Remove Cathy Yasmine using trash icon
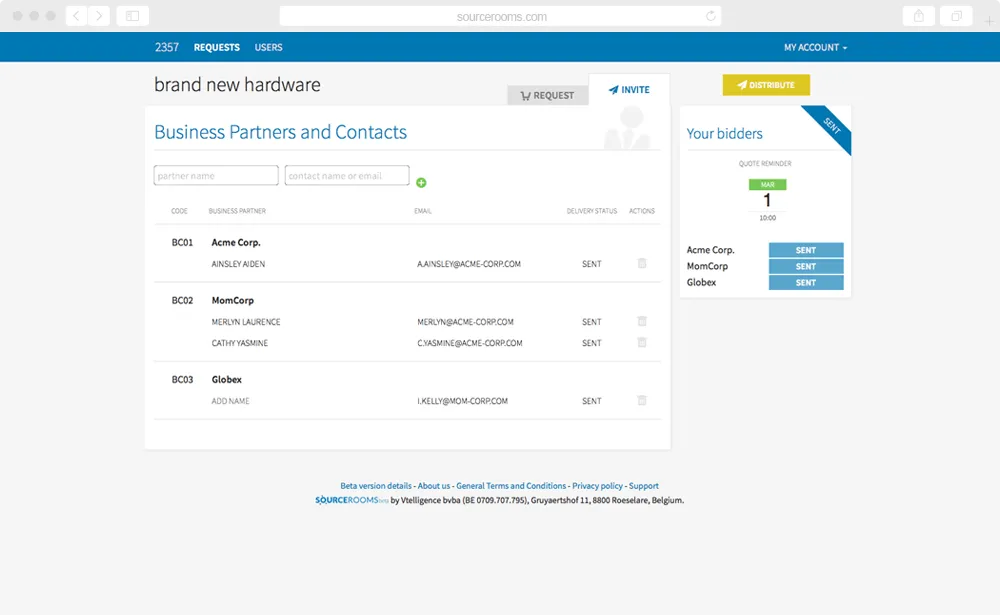The image size is (1000, 615). click(642, 342)
